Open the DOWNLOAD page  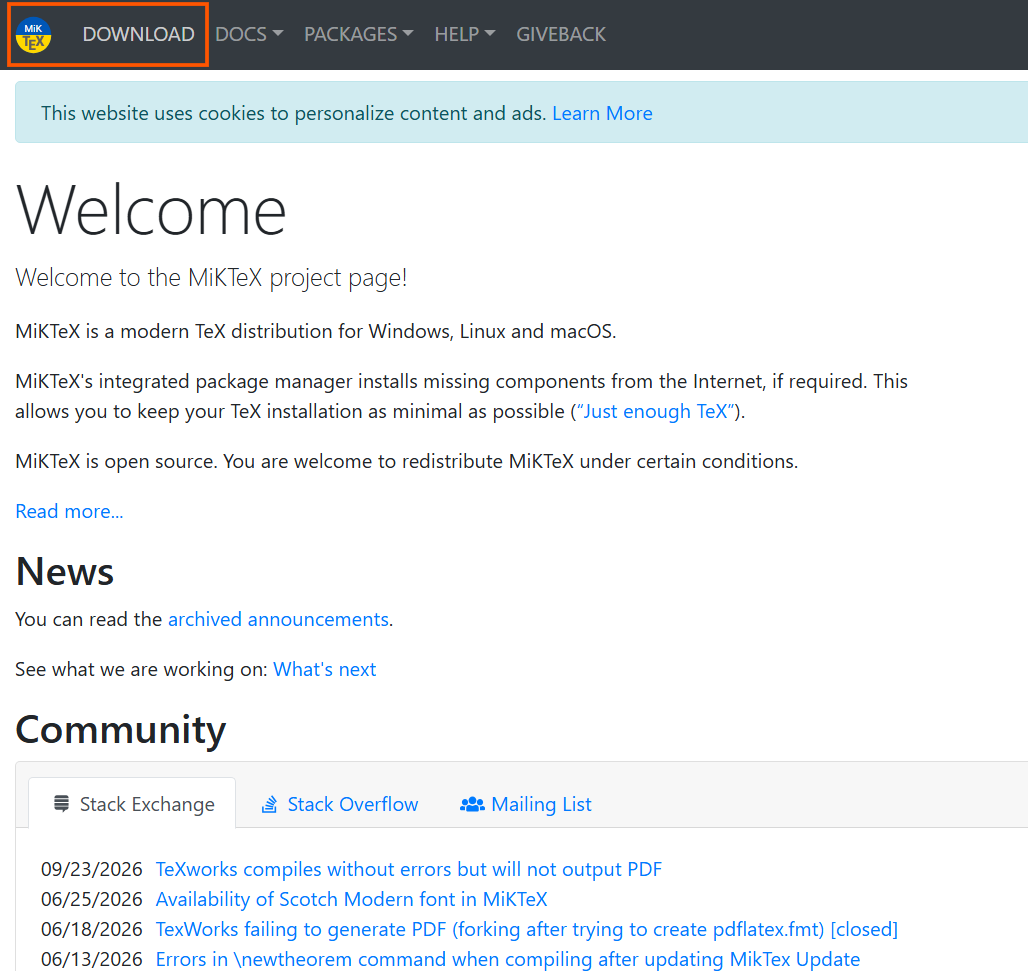(138, 34)
